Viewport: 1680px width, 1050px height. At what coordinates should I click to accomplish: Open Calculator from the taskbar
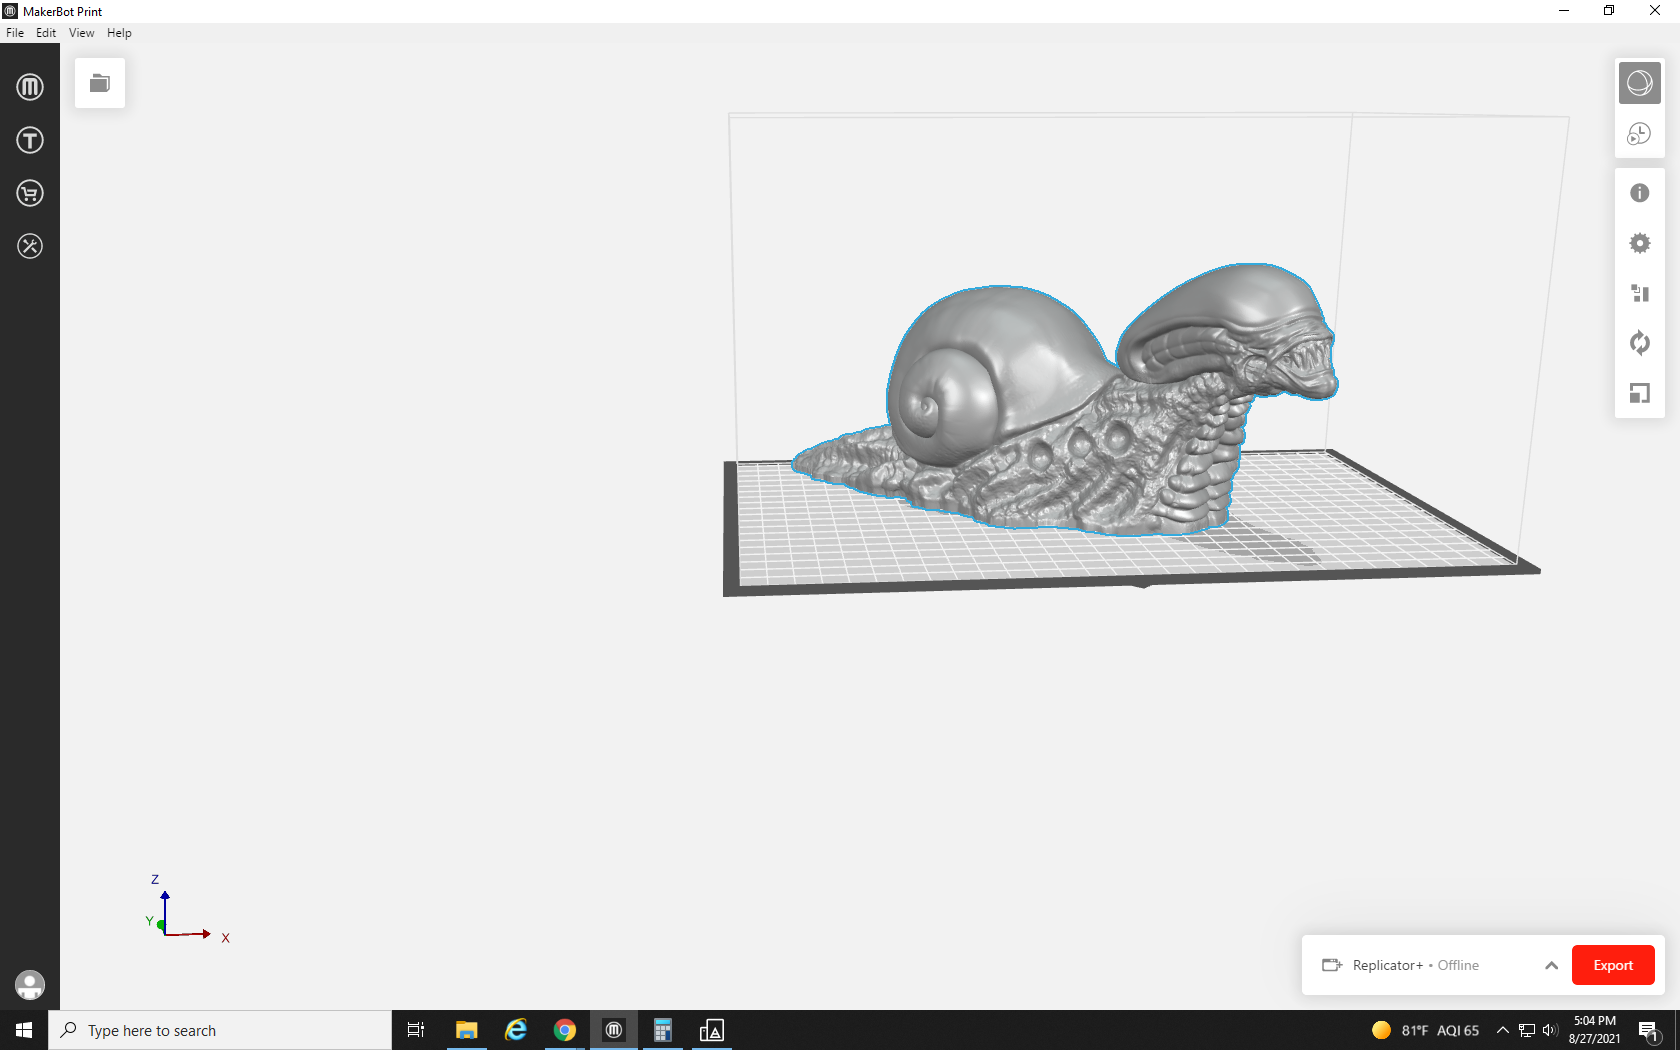click(x=662, y=1030)
